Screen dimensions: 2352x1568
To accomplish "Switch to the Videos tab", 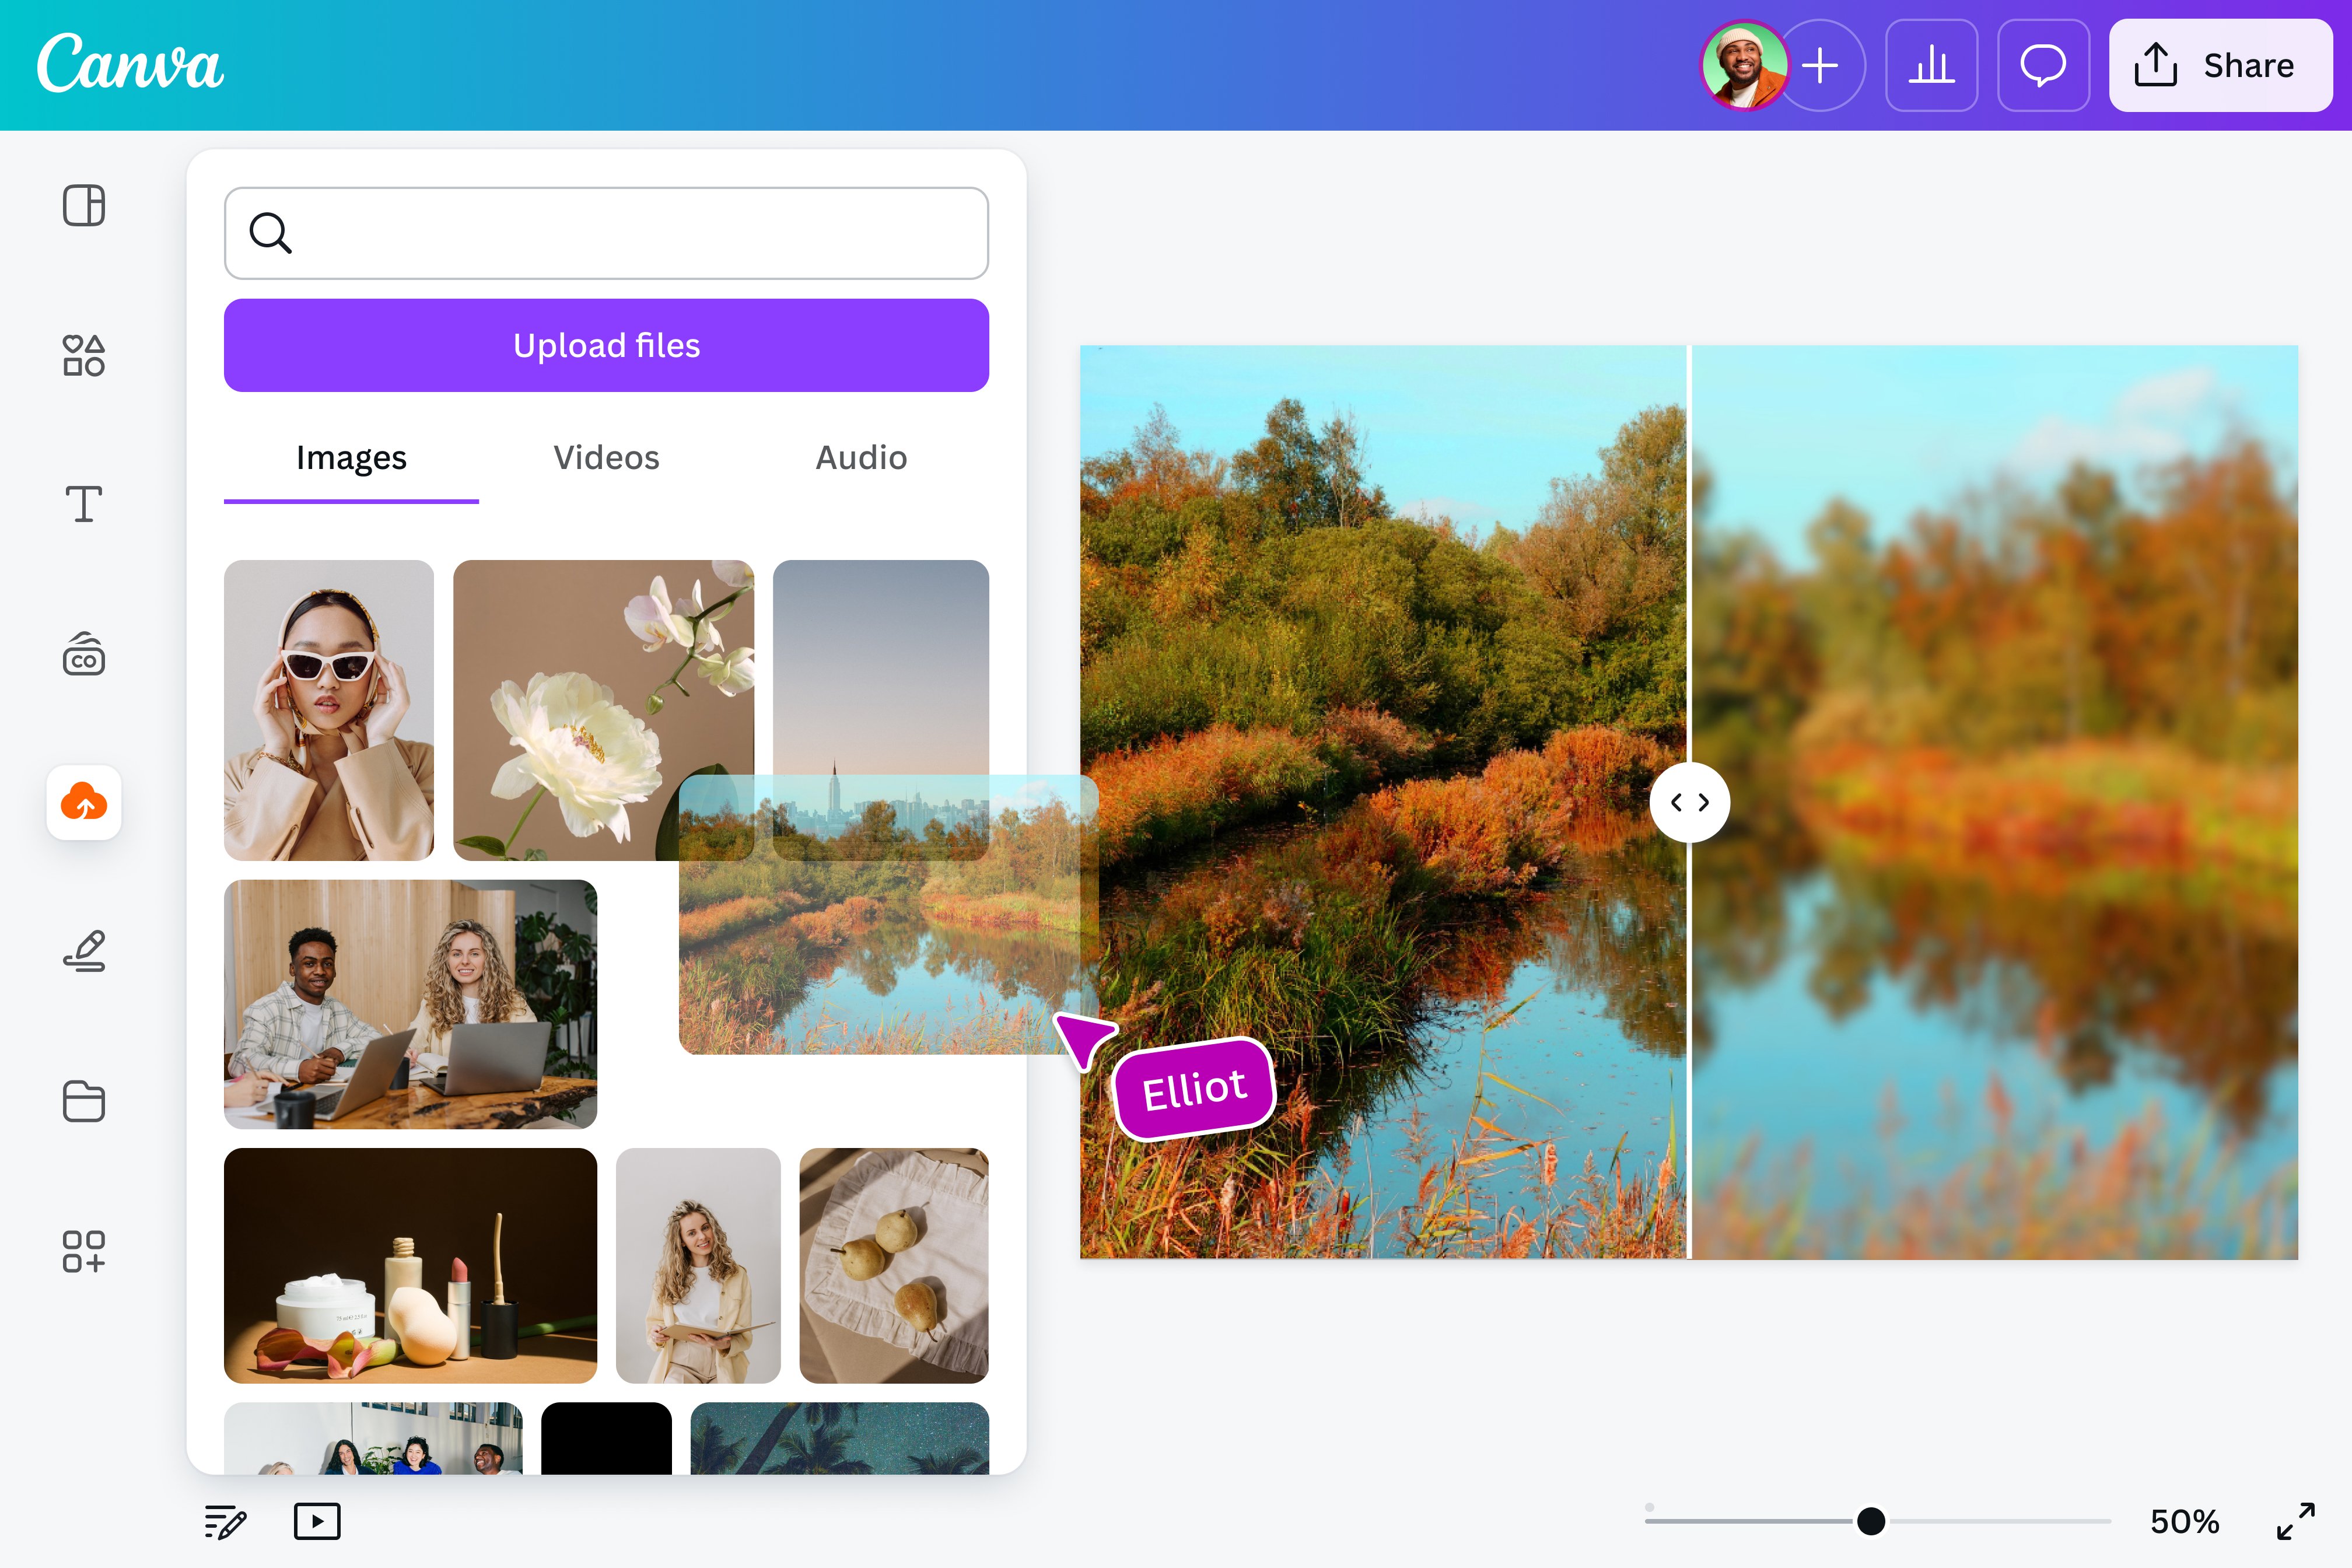I will click(605, 458).
